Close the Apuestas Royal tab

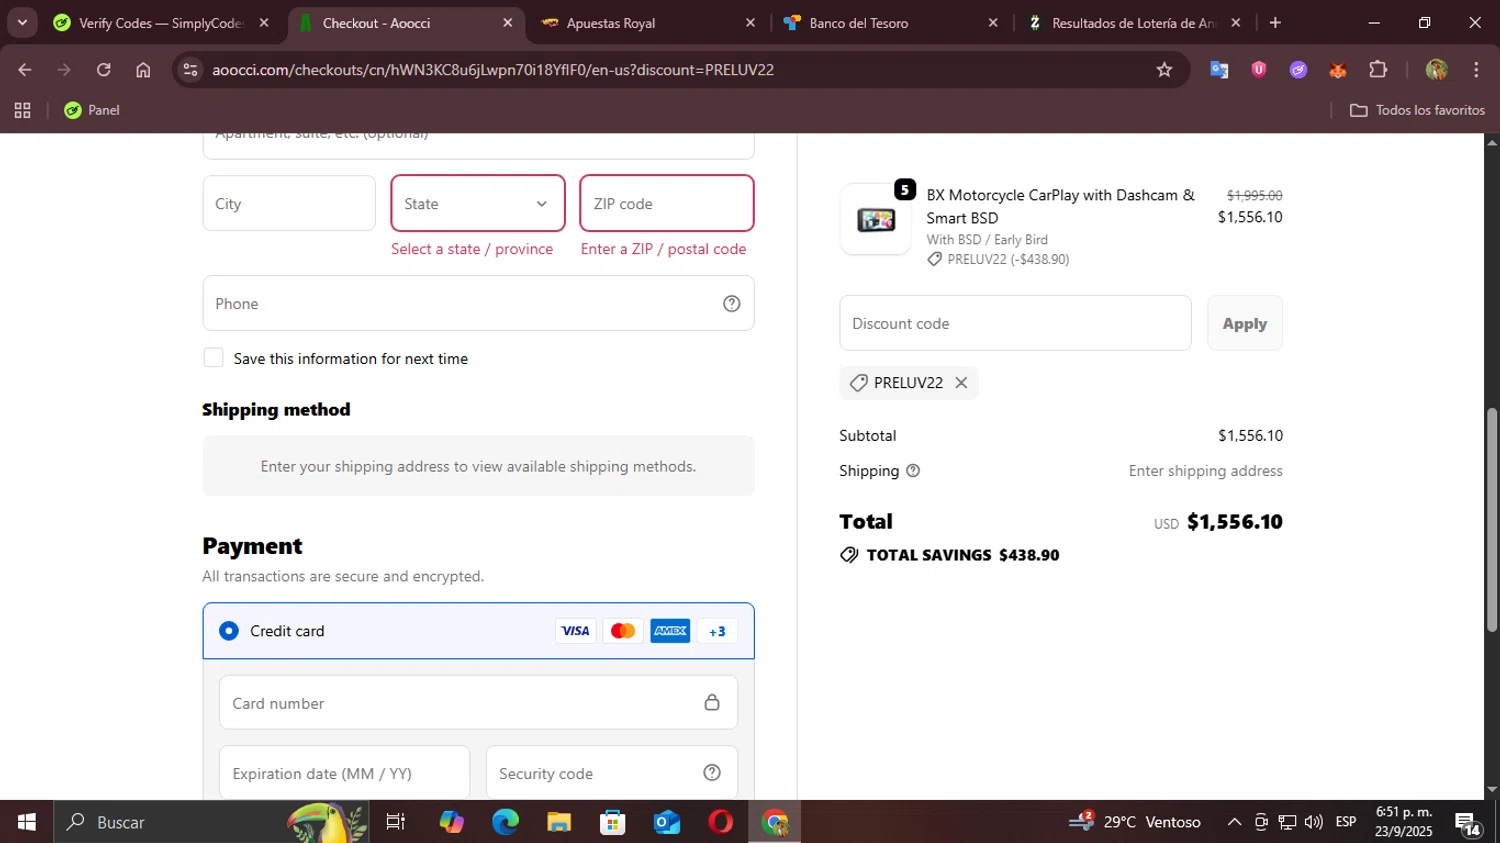click(x=750, y=23)
